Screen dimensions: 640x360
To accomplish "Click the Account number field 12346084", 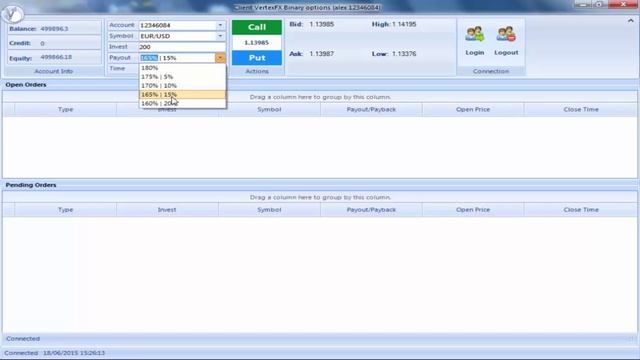I will 177,25.
